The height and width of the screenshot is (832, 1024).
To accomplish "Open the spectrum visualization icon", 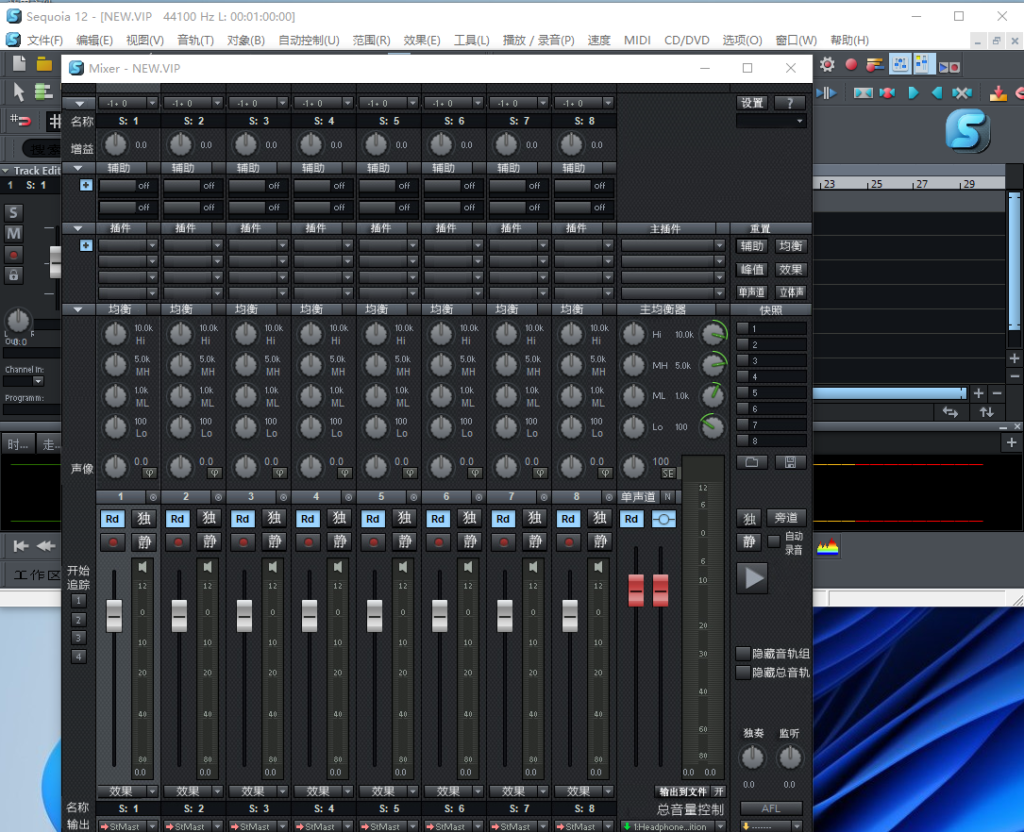I will [827, 547].
